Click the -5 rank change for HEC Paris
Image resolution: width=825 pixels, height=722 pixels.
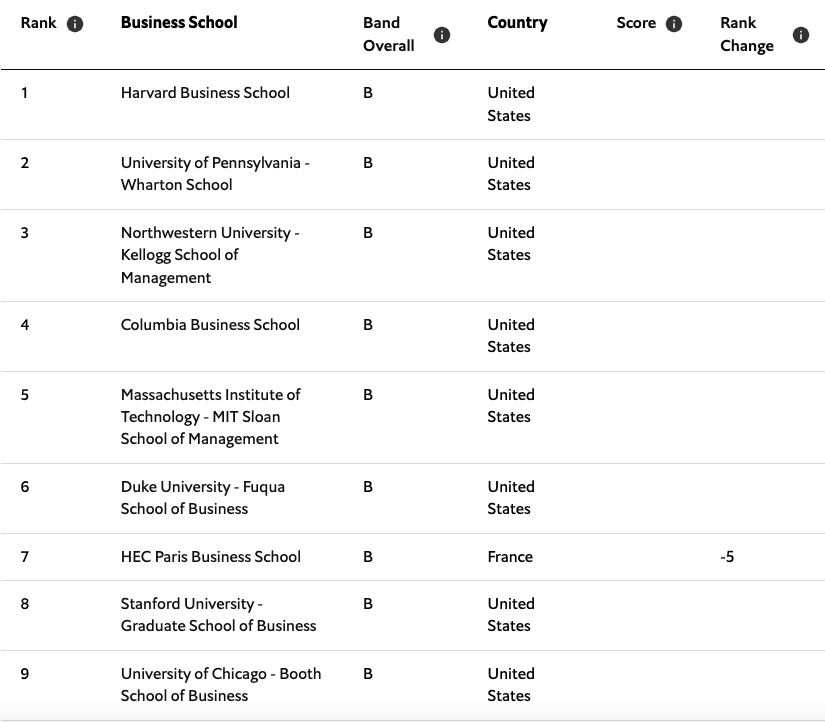coord(727,556)
